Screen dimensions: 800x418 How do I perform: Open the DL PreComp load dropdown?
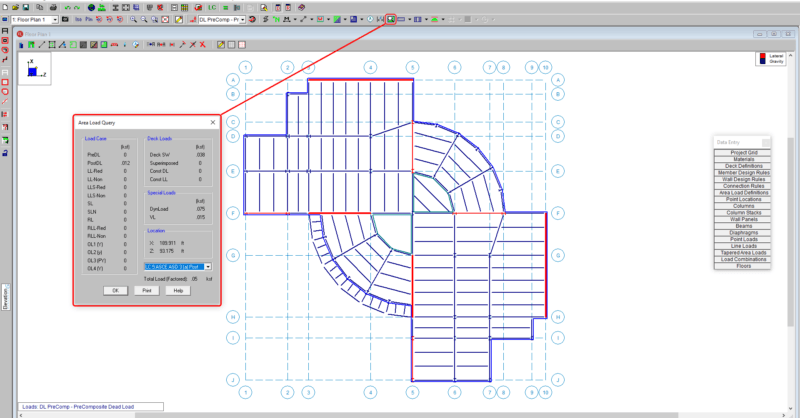click(x=240, y=19)
